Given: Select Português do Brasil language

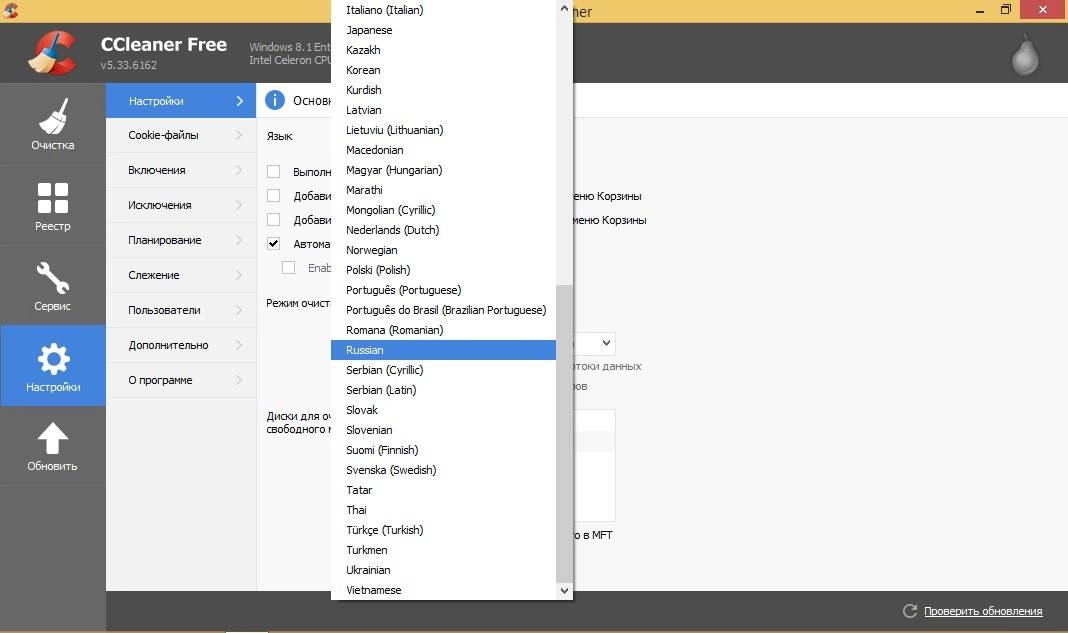Looking at the screenshot, I should click(443, 310).
